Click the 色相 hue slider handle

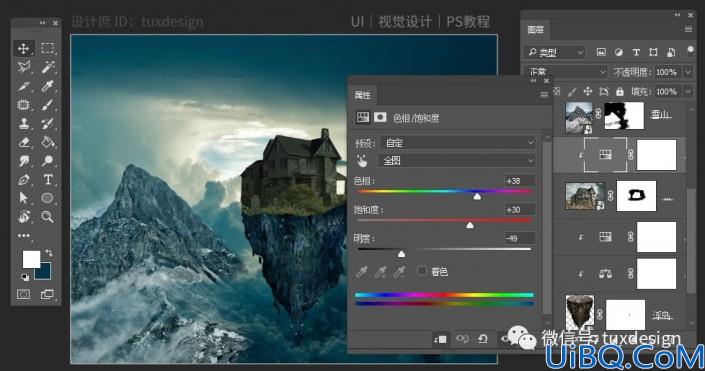477,196
